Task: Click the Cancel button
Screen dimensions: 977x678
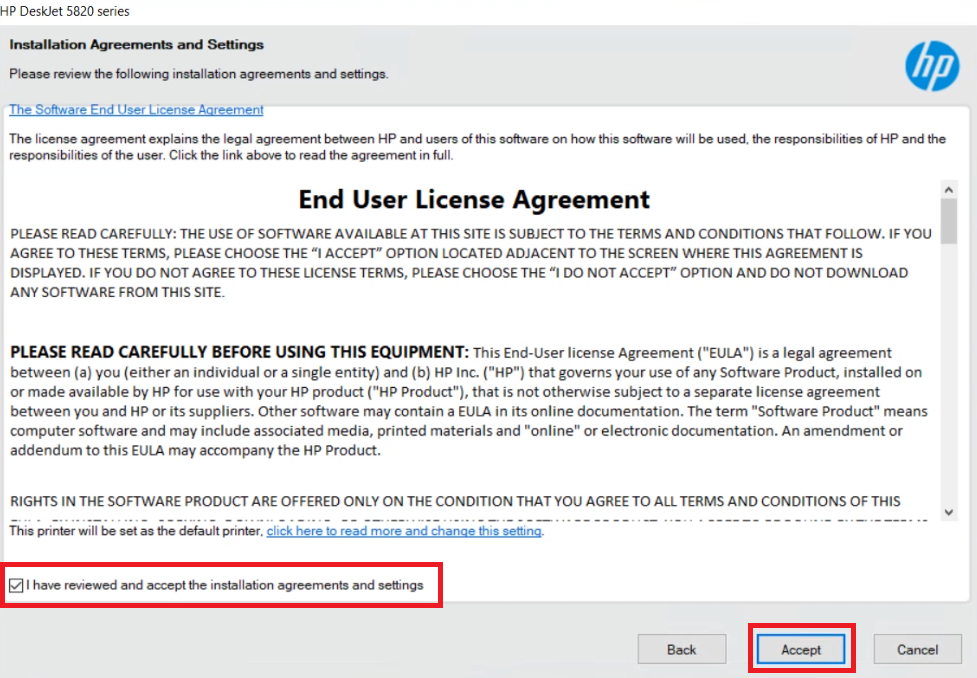Action: click(x=917, y=649)
